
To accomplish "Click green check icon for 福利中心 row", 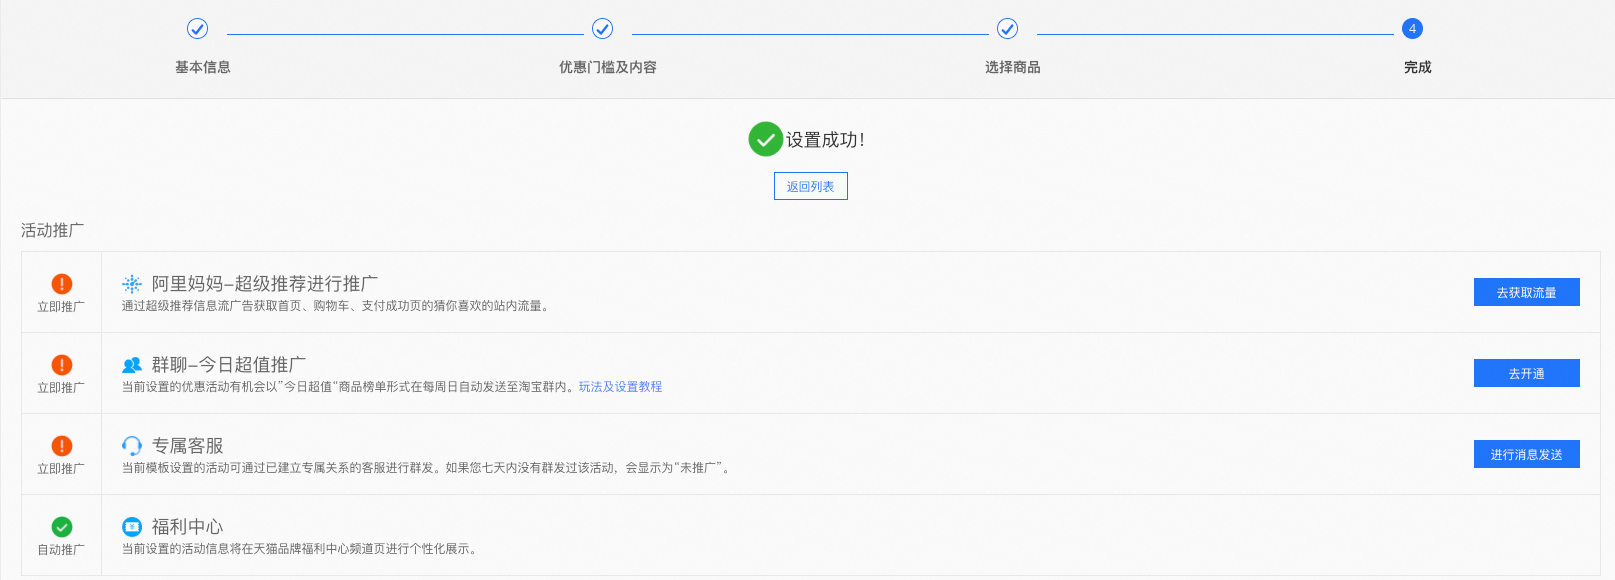I will [x=61, y=527].
